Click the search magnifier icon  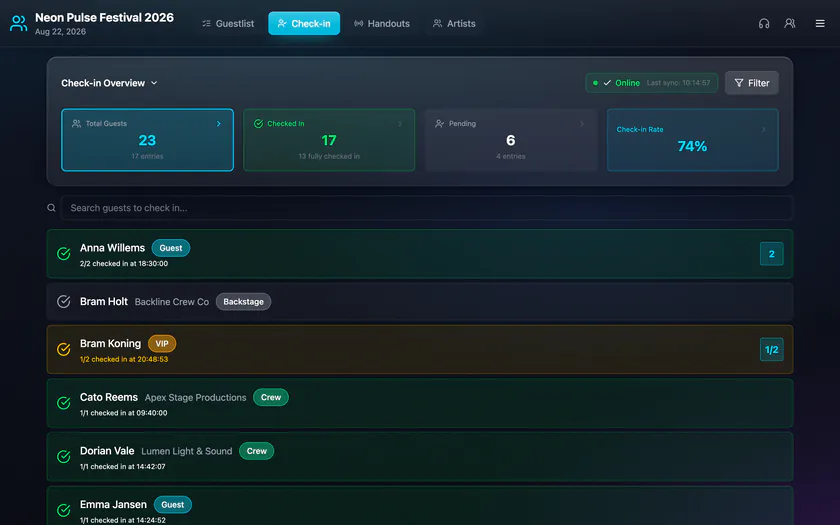point(51,208)
